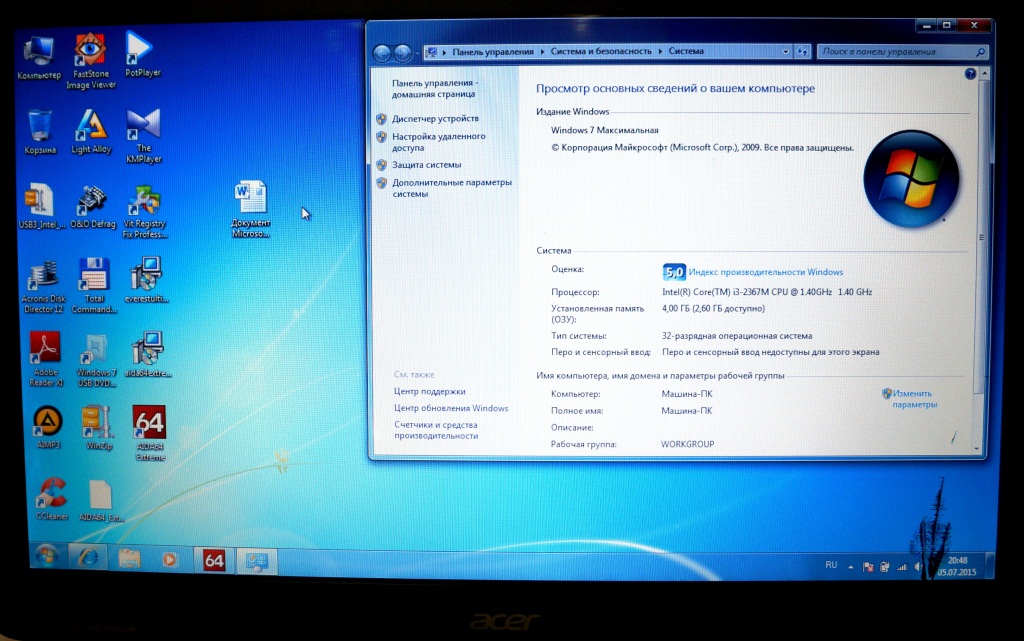Select The KMPlayer desktop shortcut
Viewport: 1024px width, 641px height.
point(144,136)
